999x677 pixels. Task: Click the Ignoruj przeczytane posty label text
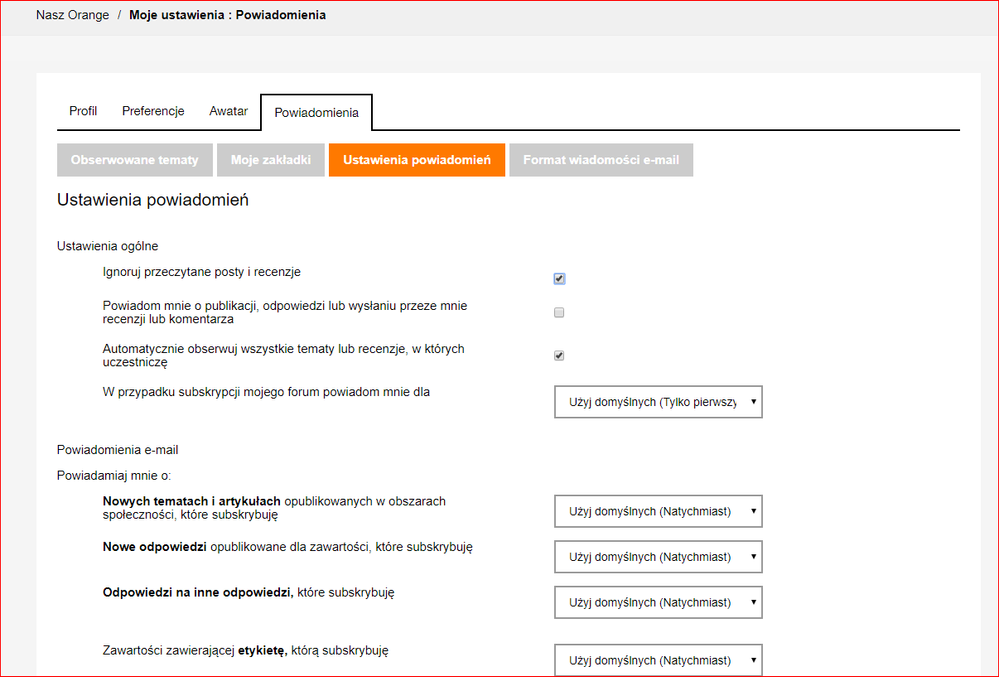point(201,272)
